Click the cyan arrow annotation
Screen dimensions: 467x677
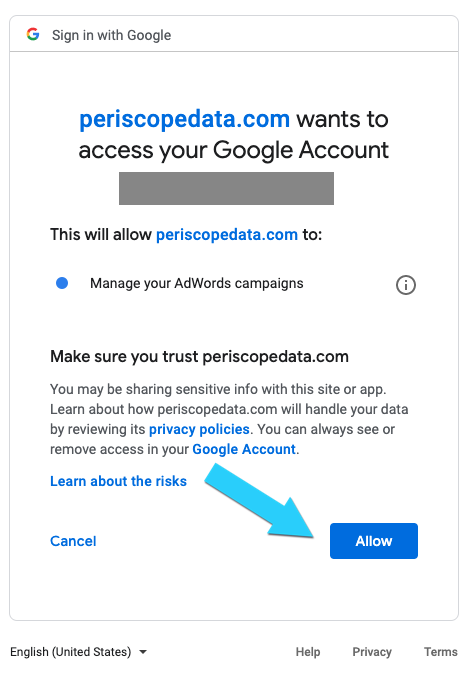pos(260,501)
